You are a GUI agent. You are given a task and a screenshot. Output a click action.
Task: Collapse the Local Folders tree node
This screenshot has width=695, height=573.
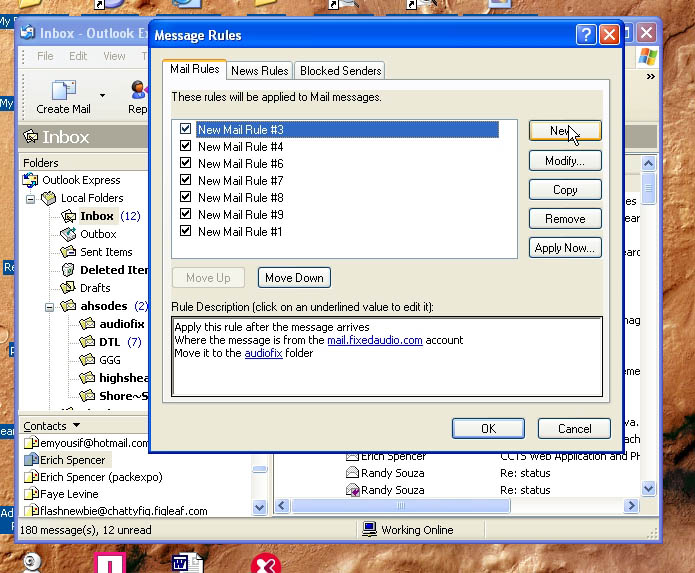tap(30, 199)
